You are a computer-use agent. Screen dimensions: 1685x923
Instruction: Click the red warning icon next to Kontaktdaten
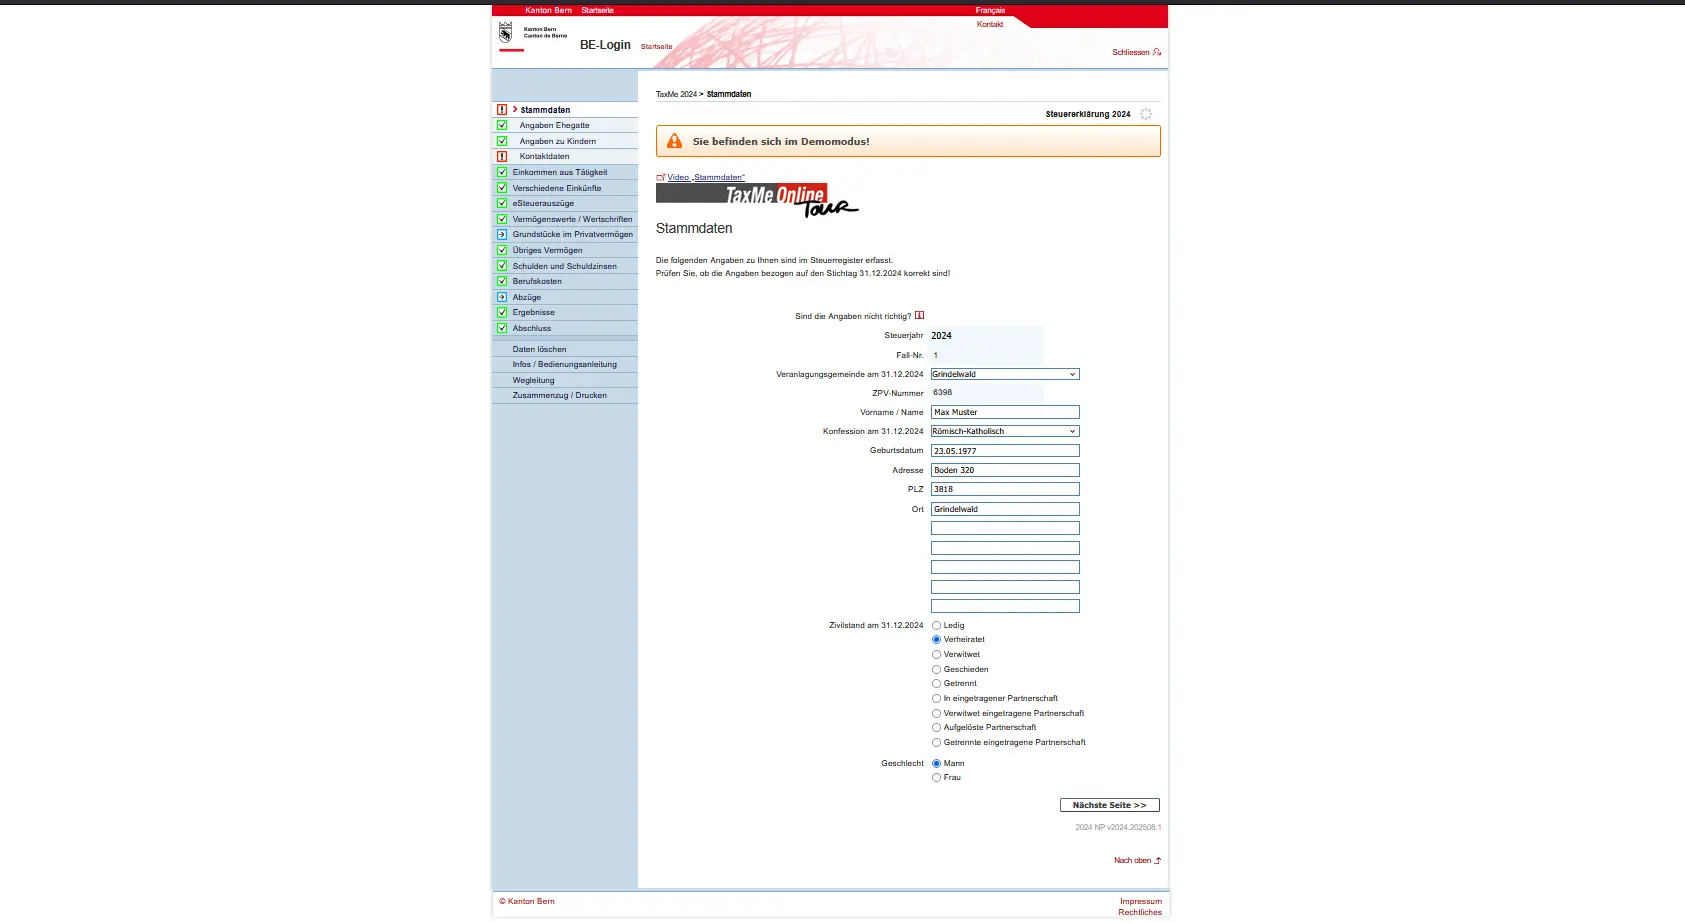(x=502, y=157)
